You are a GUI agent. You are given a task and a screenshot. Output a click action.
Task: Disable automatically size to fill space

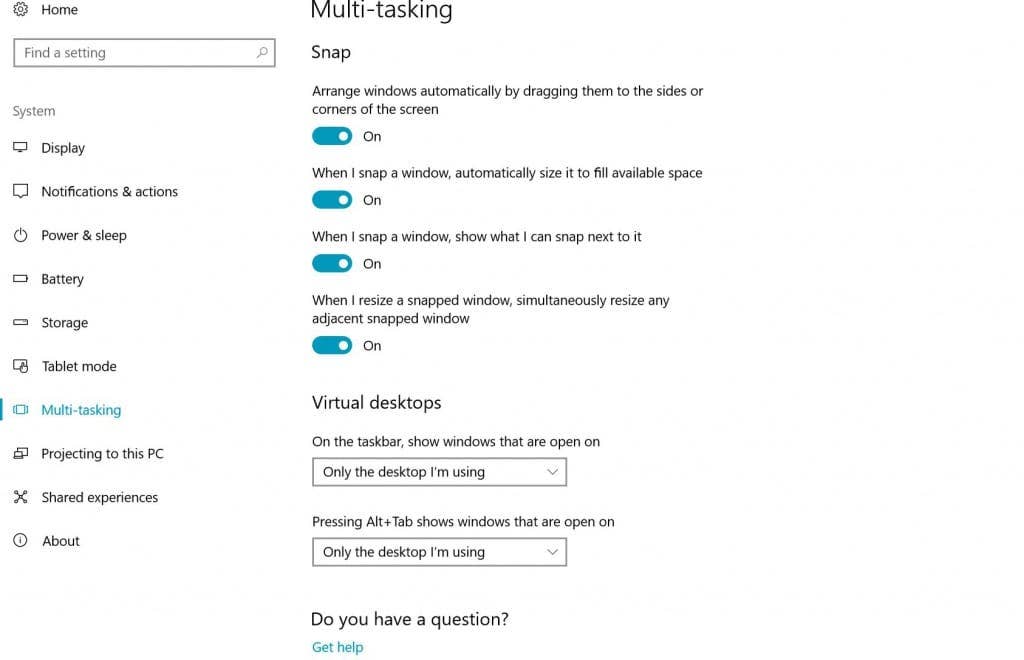332,200
